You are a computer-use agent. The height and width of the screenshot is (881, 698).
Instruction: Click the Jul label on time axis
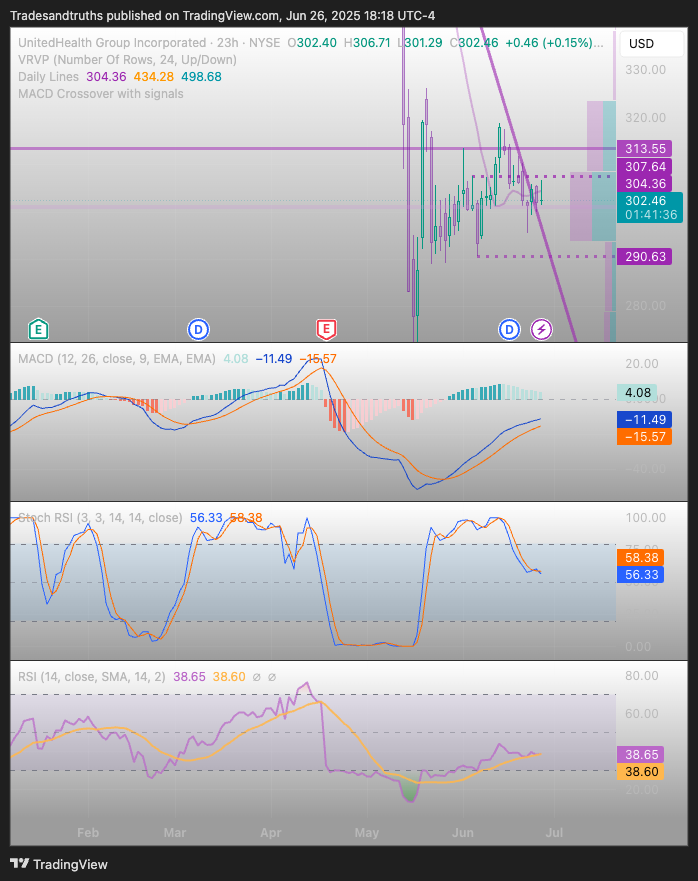555,833
